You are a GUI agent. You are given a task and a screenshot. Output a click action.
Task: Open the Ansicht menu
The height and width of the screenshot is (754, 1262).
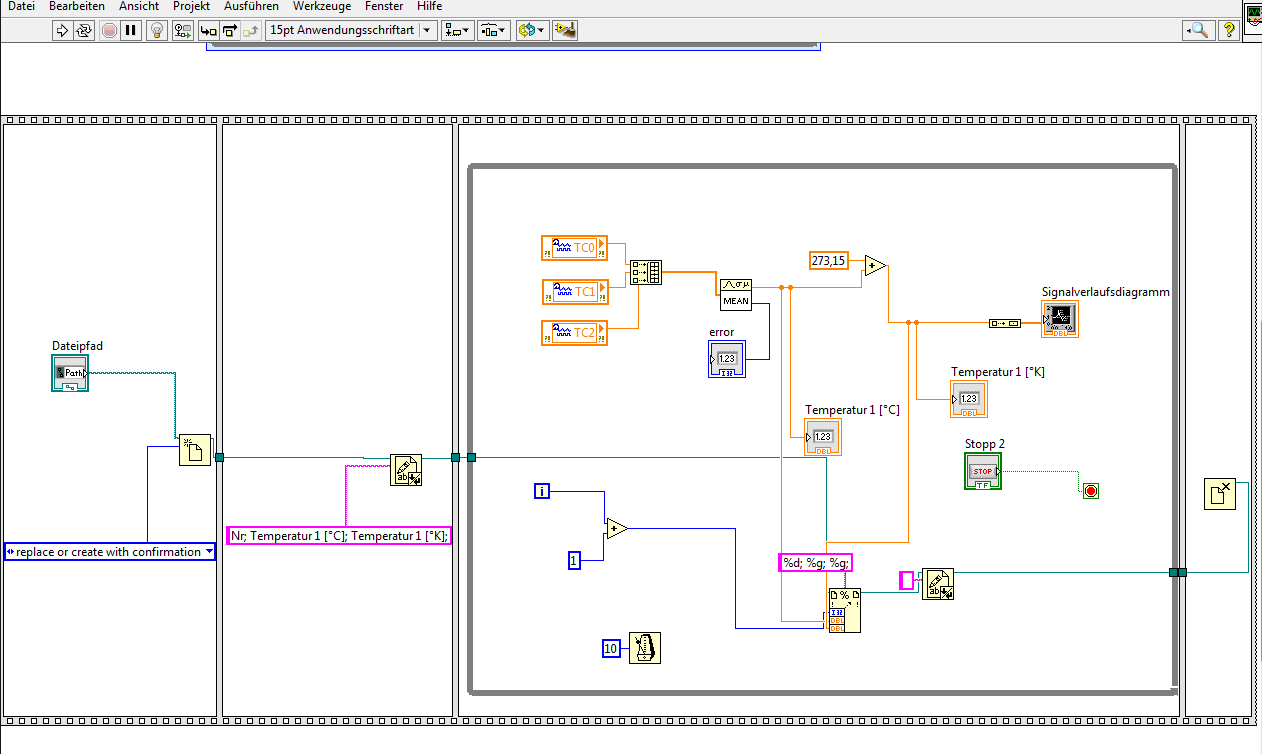pyautogui.click(x=138, y=6)
